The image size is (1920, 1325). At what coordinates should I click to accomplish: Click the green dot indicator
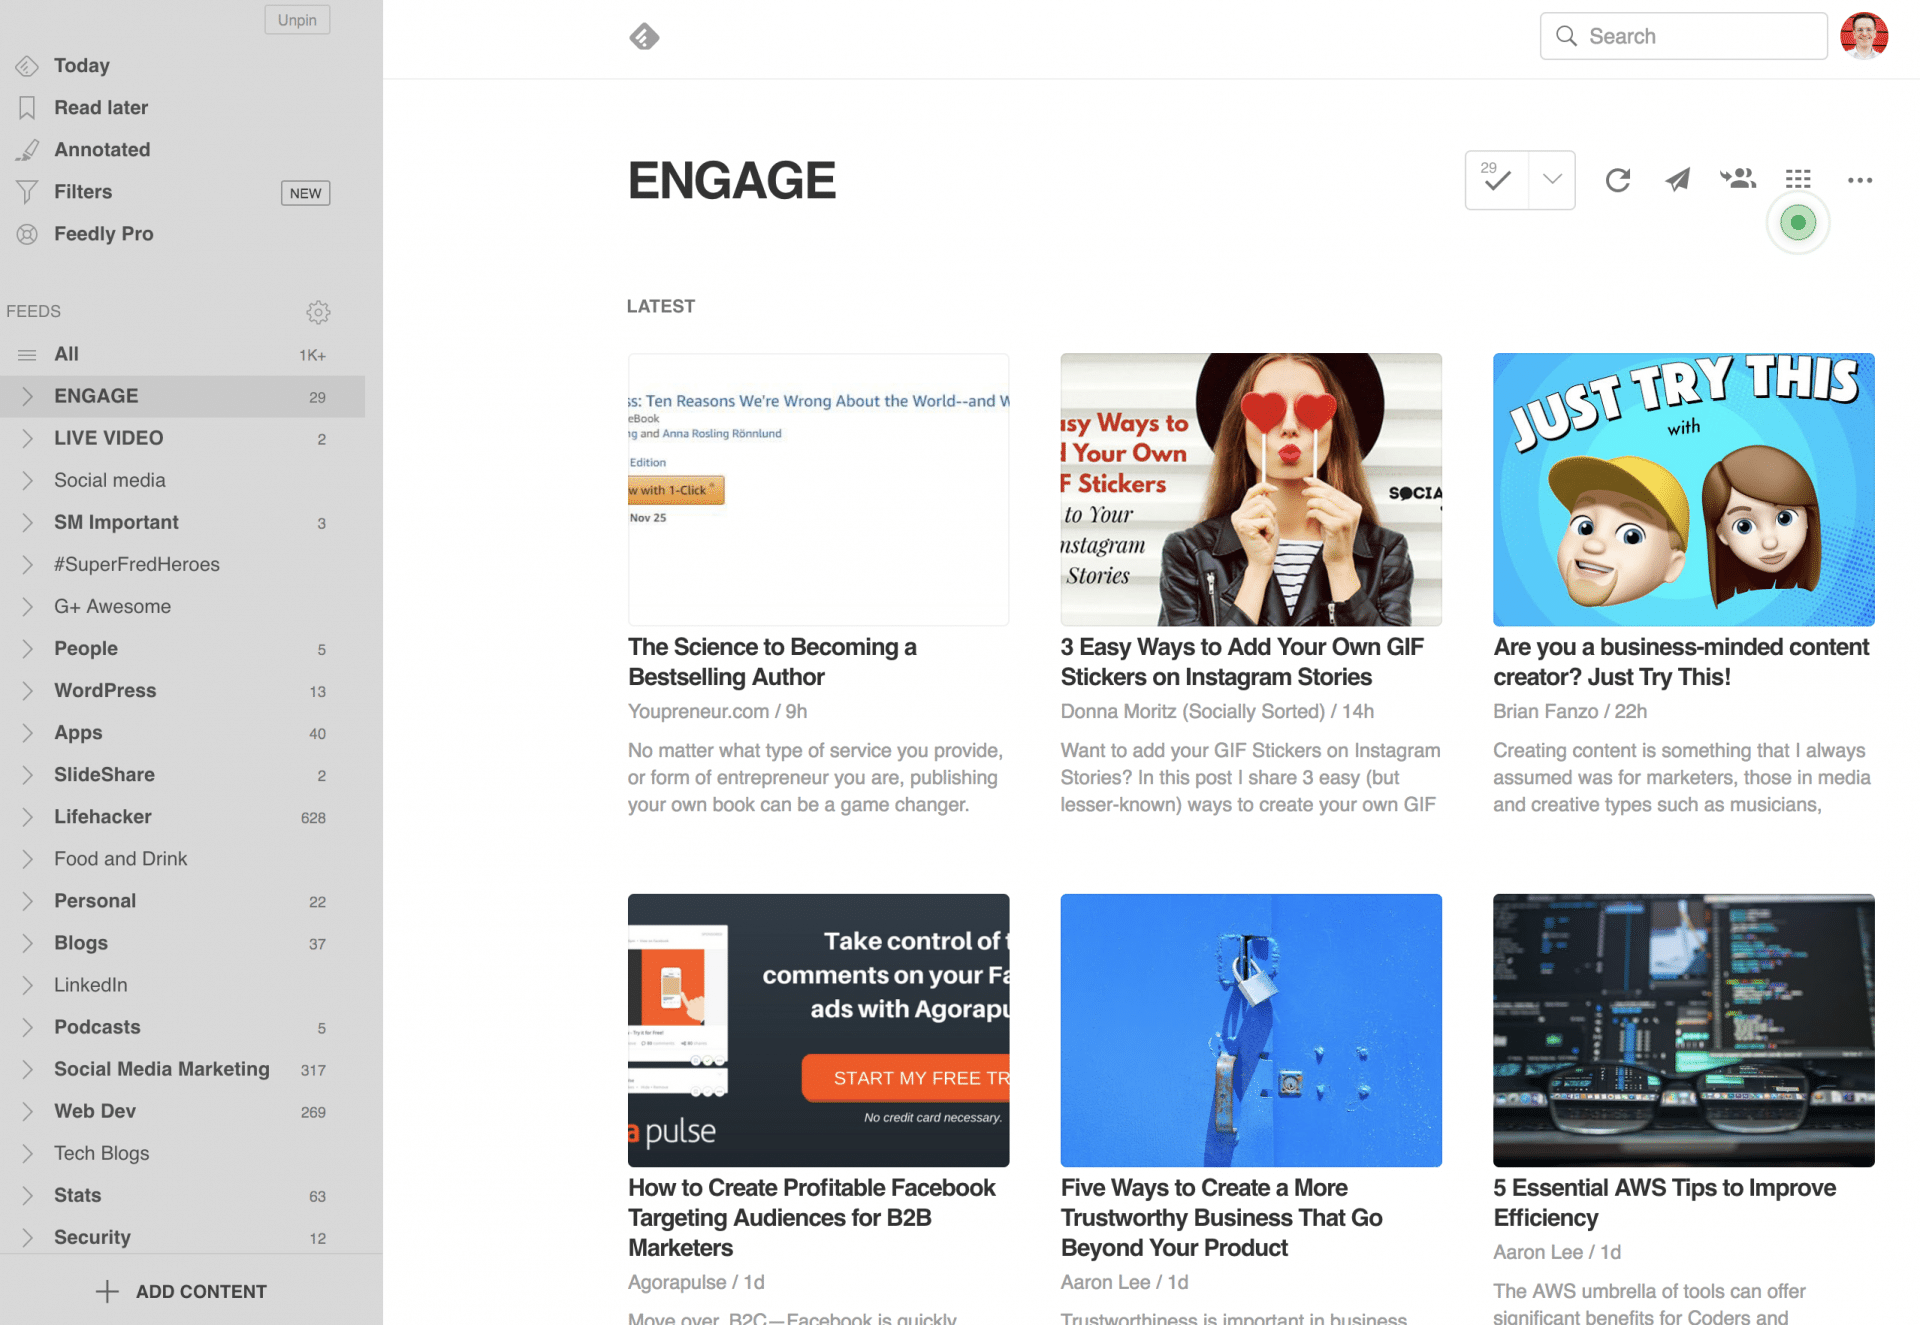click(1798, 223)
